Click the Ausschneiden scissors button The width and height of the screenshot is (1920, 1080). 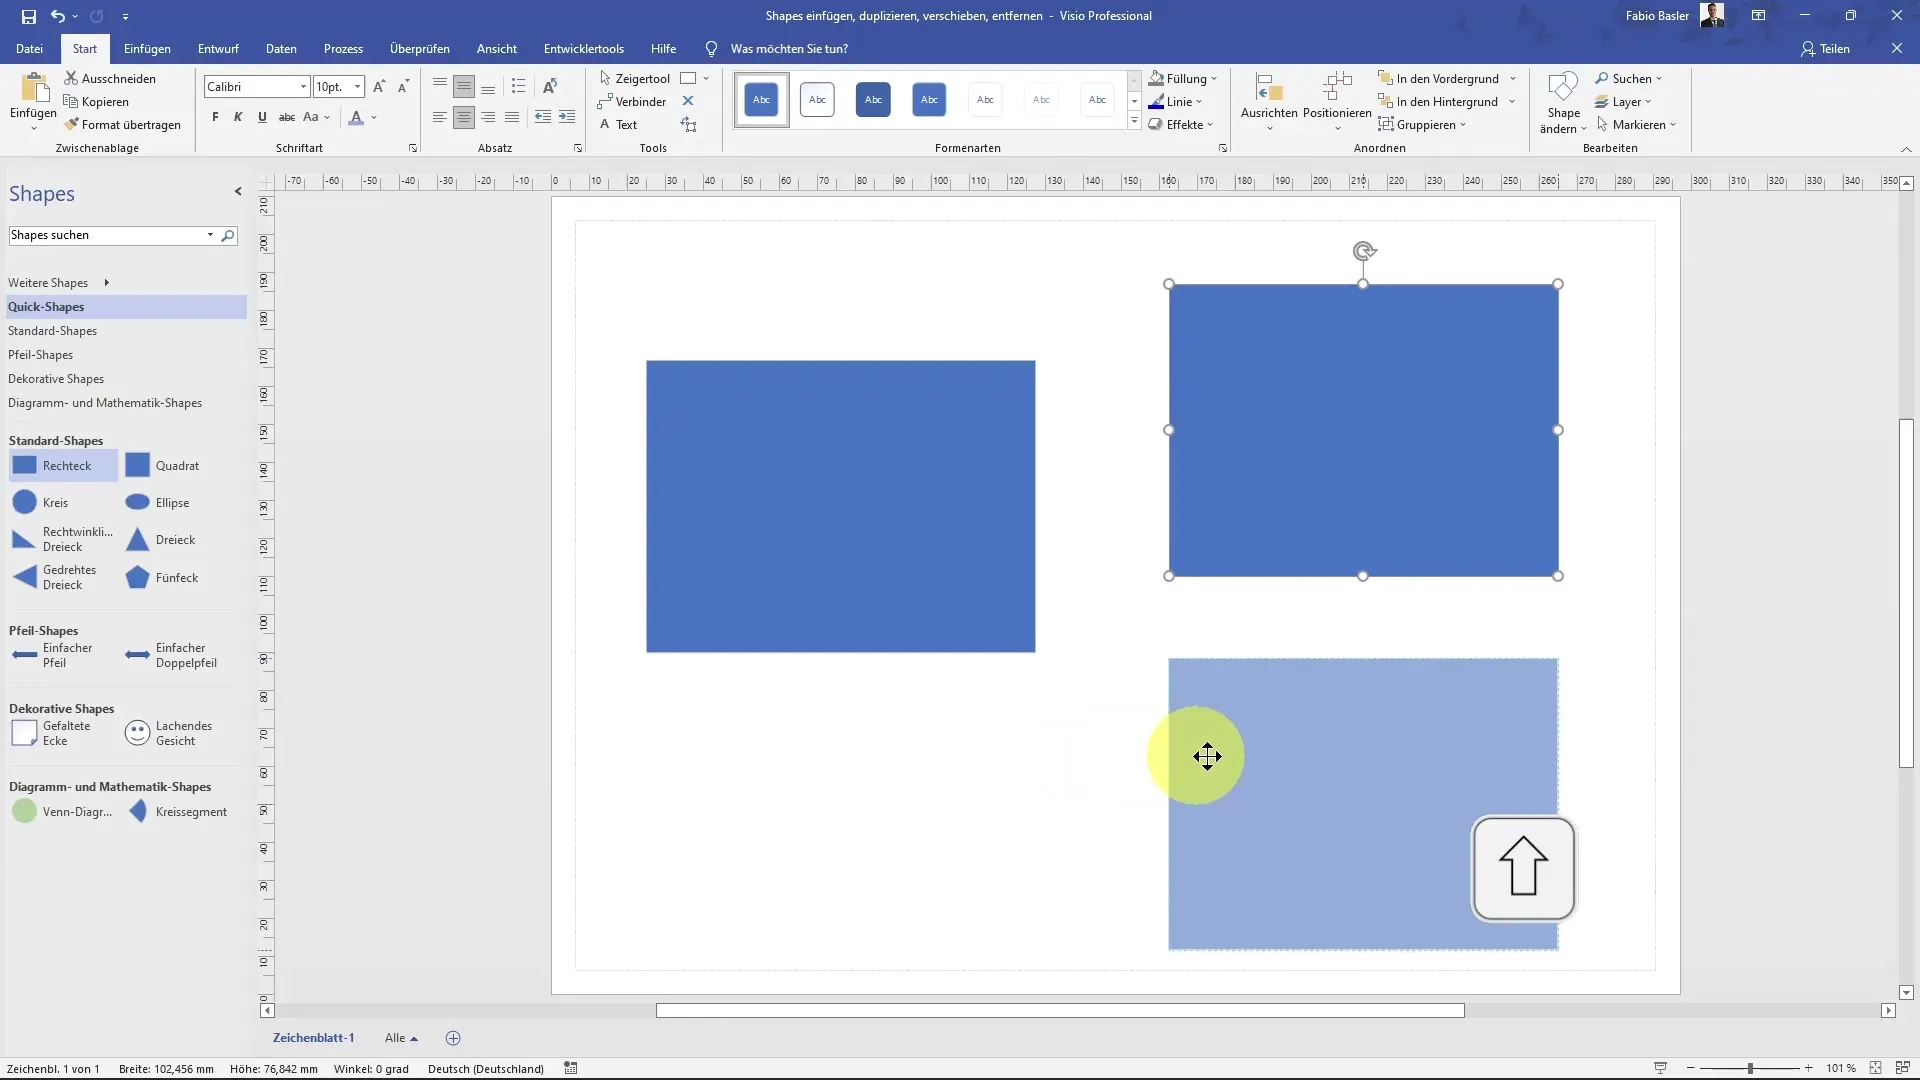110,78
